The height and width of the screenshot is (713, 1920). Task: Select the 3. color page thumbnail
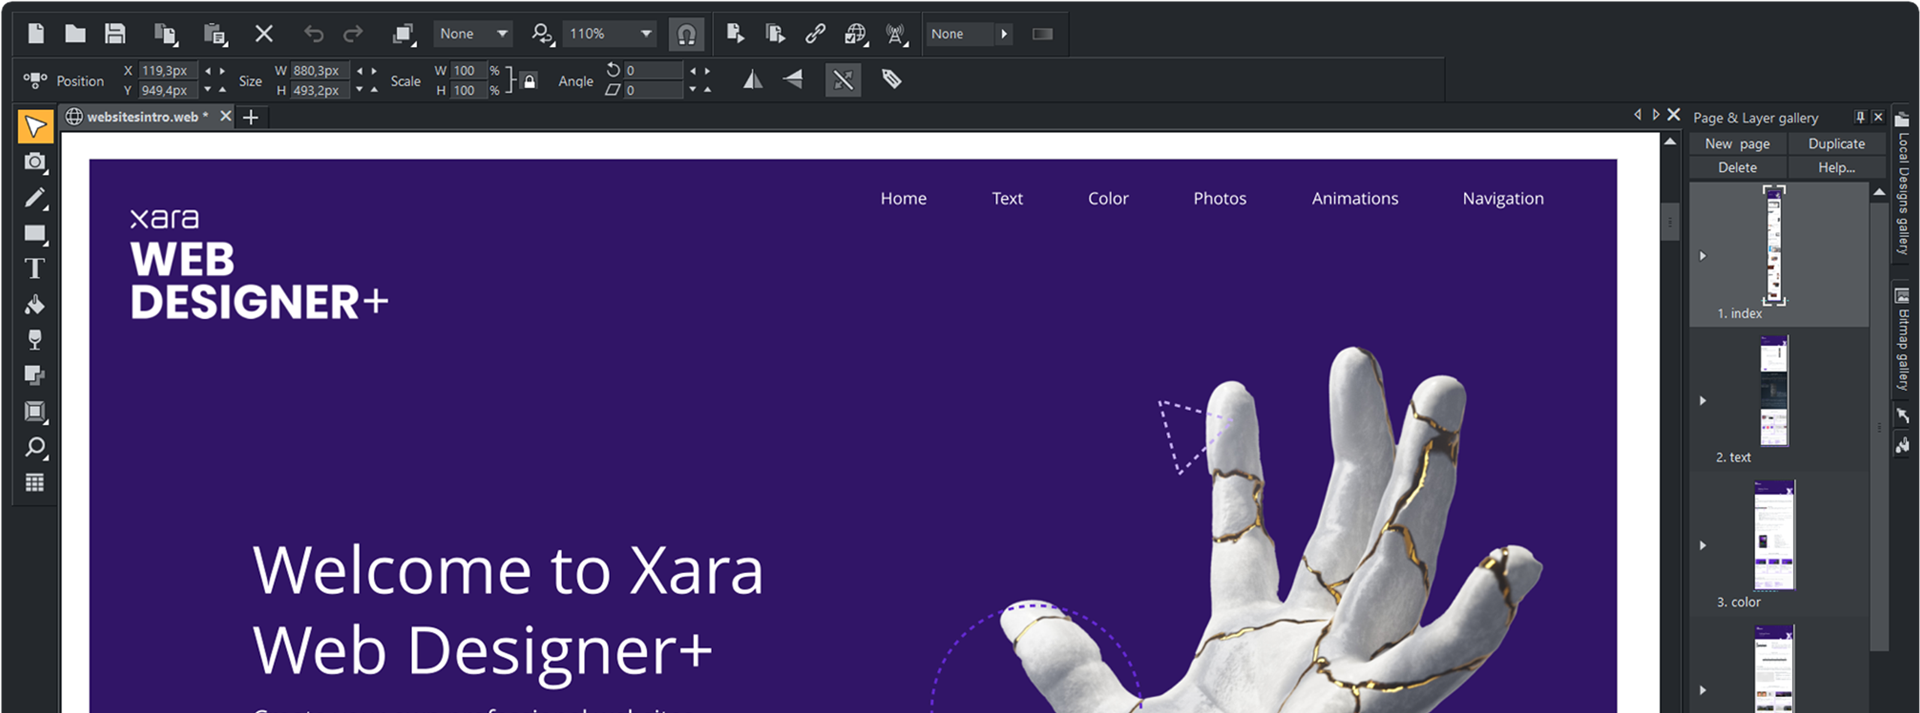pyautogui.click(x=1774, y=535)
